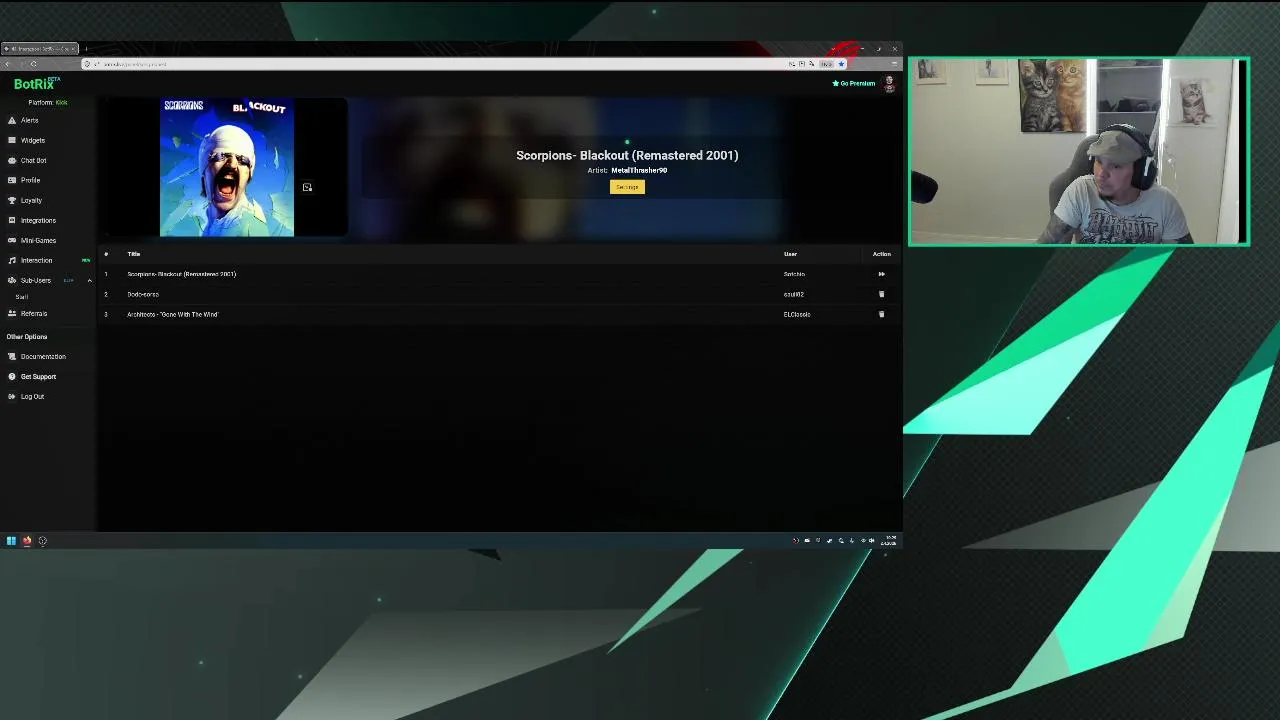Click the Scorpions Blackout album thumbnail

tap(227, 167)
